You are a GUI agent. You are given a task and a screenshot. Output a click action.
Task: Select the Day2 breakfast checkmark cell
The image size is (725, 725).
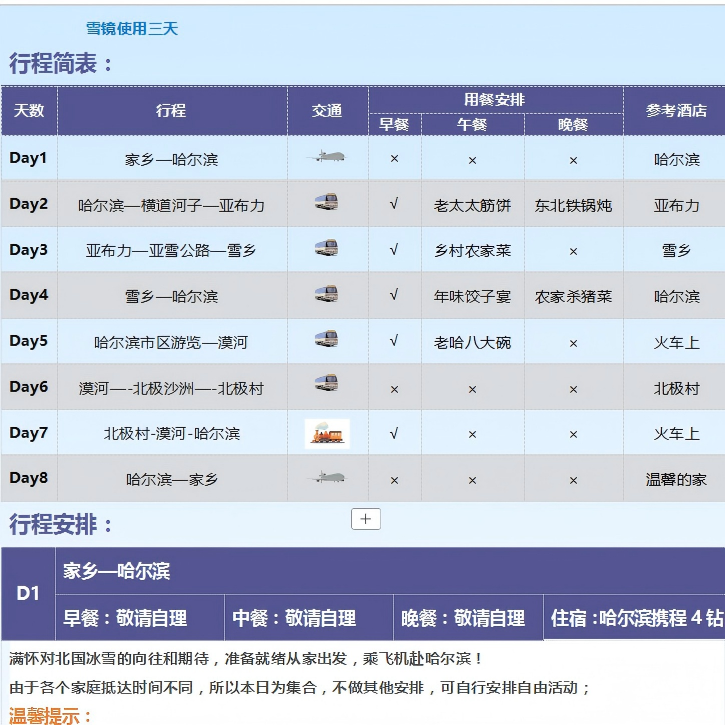[x=394, y=204]
